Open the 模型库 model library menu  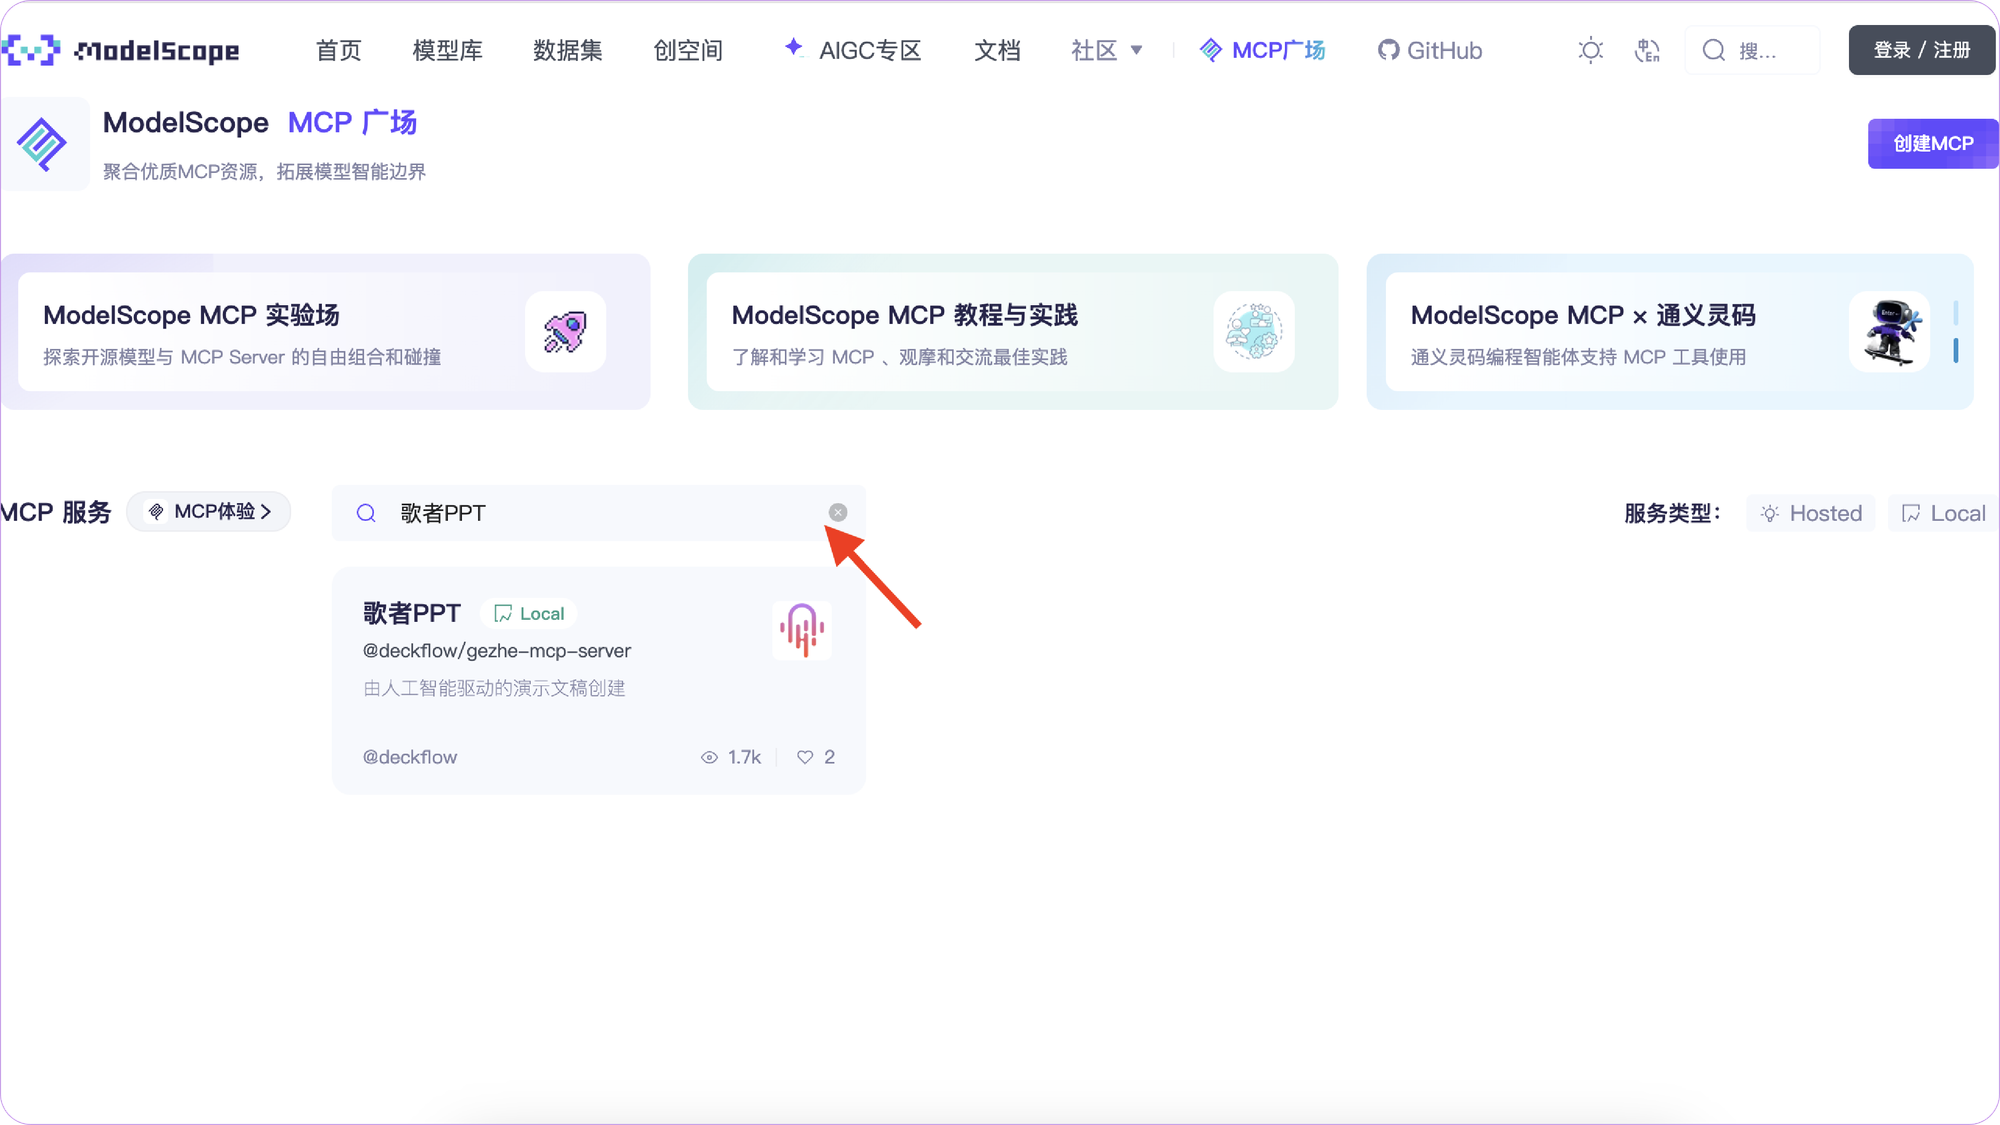coord(447,50)
